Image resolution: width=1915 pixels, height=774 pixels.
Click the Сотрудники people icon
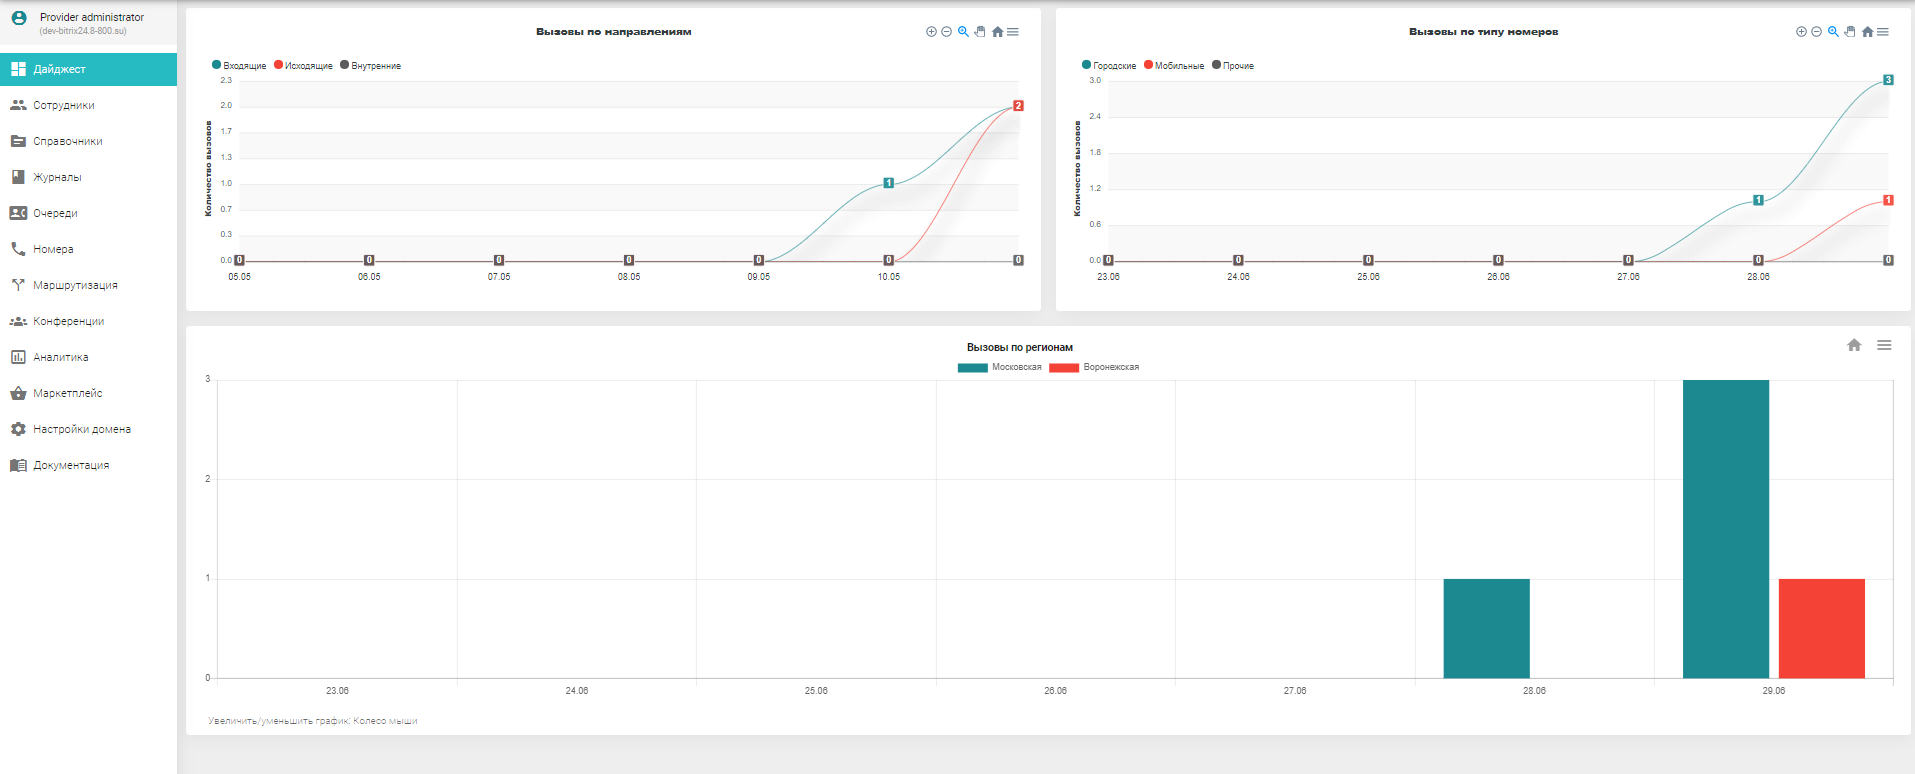click(18, 105)
